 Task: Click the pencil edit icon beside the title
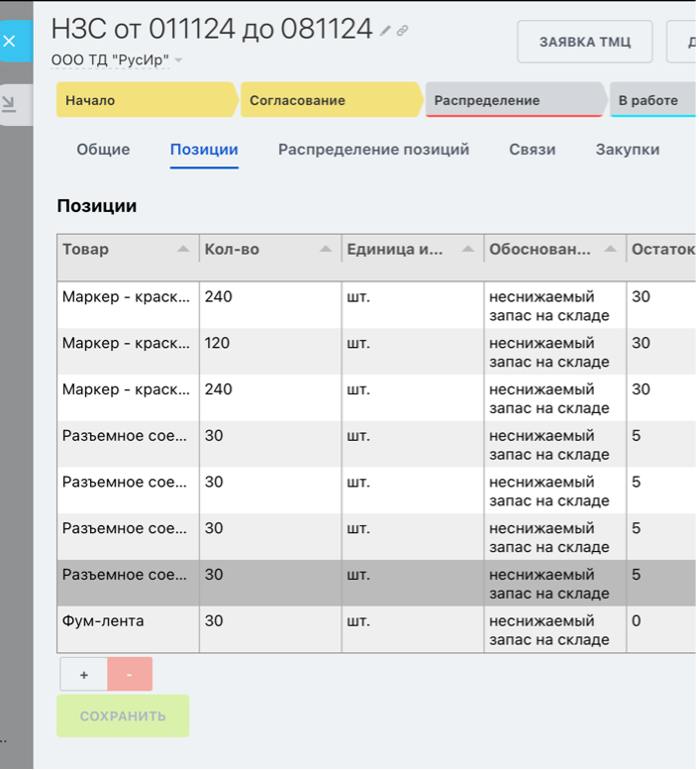(386, 31)
